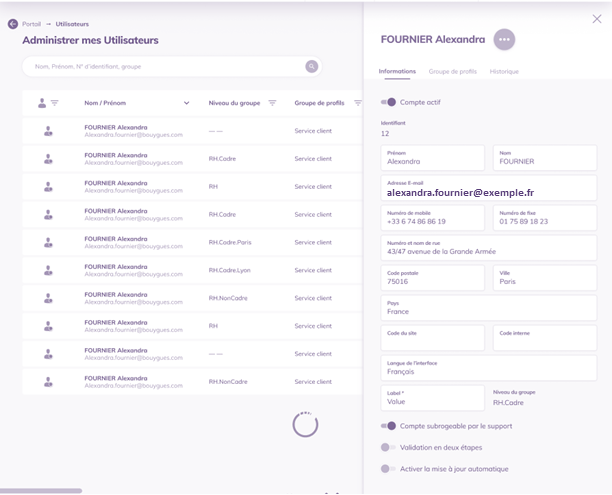
Task: Click the user icon in the RH.Cadre.Paris row
Action: coord(44,242)
